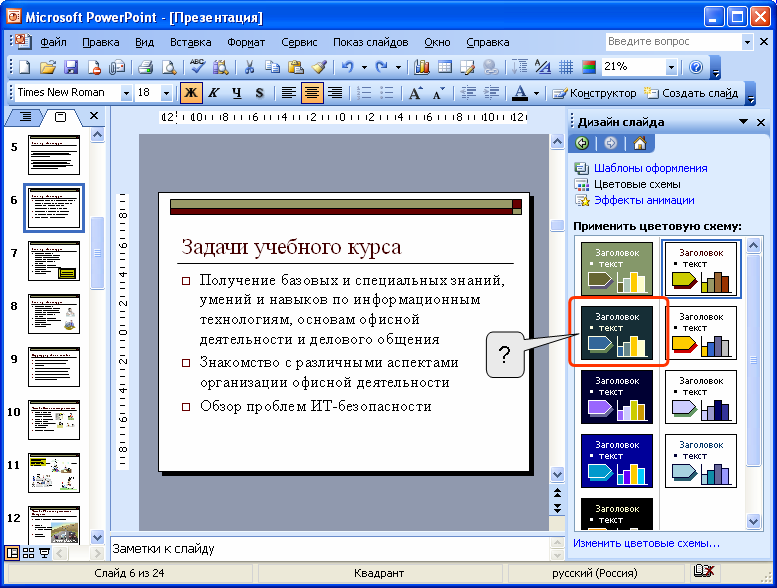Screen dimensions: 777x588
Task: Go back with the task pane Back arrow
Action: tap(582, 144)
